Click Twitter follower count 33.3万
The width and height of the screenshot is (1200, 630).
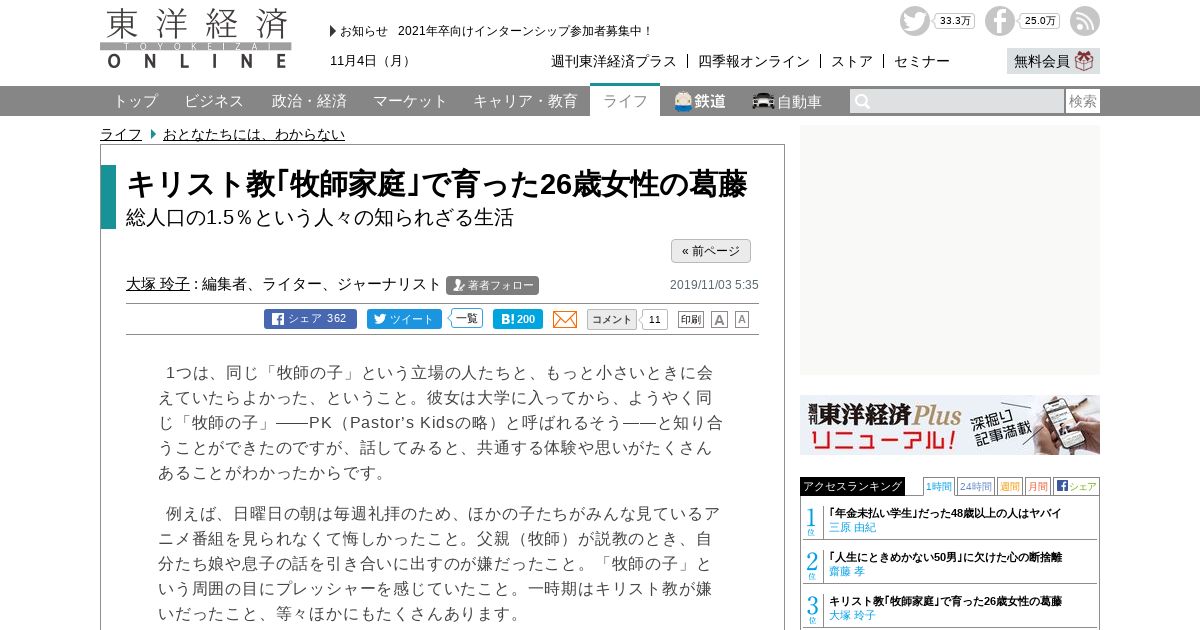tap(954, 21)
